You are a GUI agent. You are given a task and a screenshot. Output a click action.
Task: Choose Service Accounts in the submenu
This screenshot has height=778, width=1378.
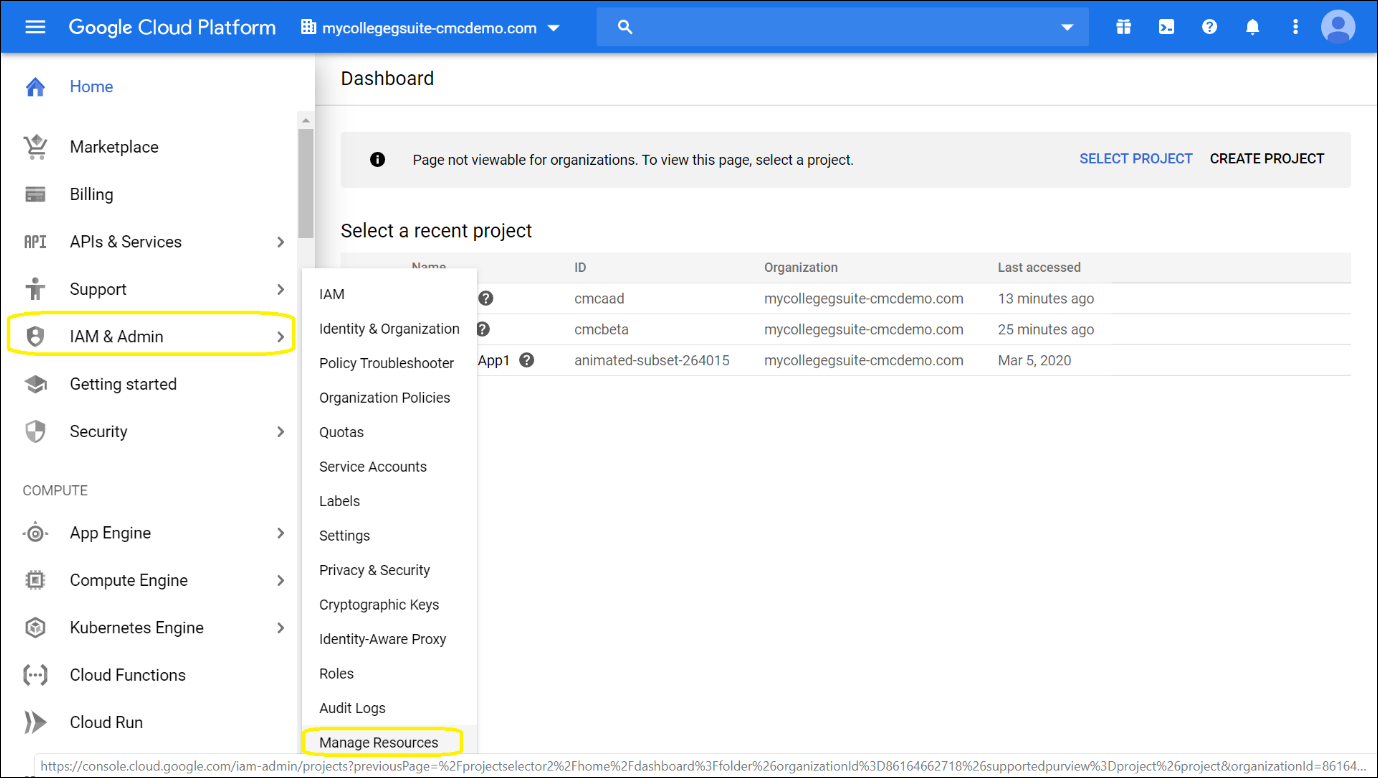(x=373, y=467)
